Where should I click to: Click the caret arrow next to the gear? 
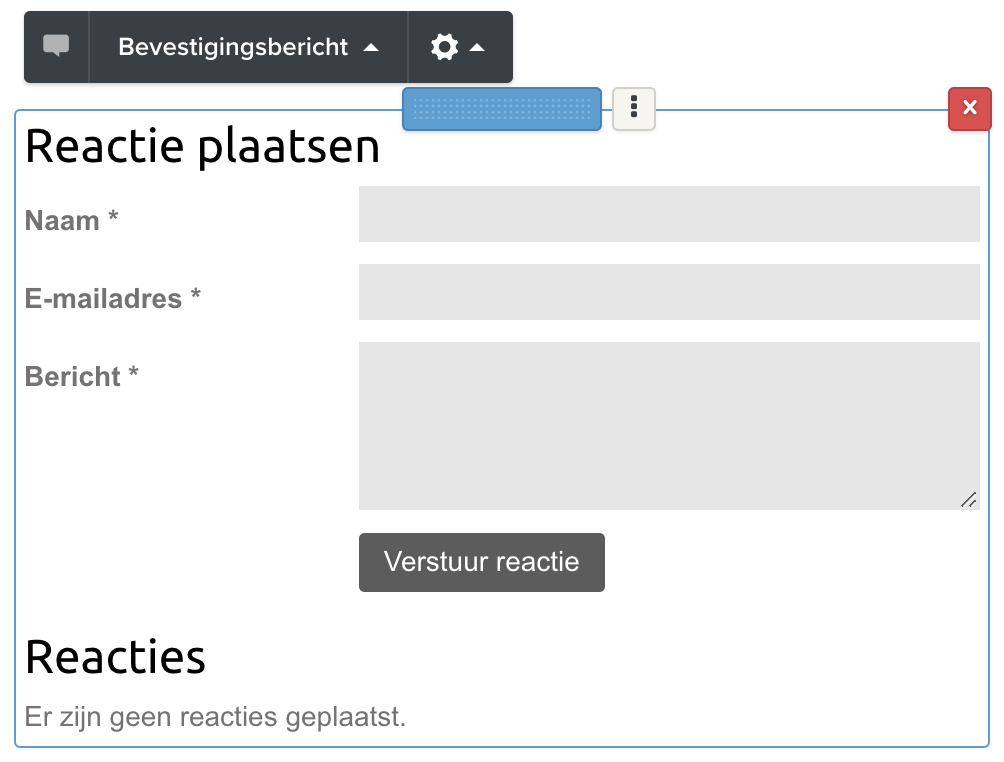(477, 48)
